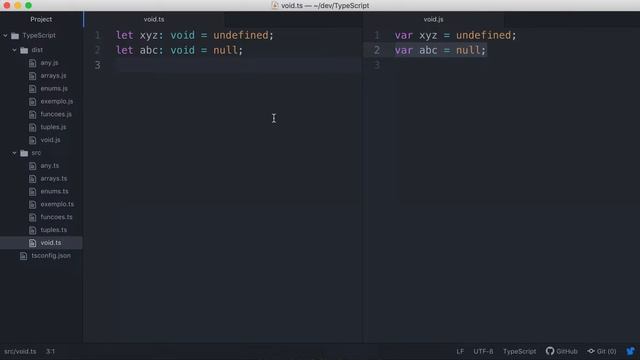Open arrays.js in the tree
This screenshot has height=360, width=640.
53,76
